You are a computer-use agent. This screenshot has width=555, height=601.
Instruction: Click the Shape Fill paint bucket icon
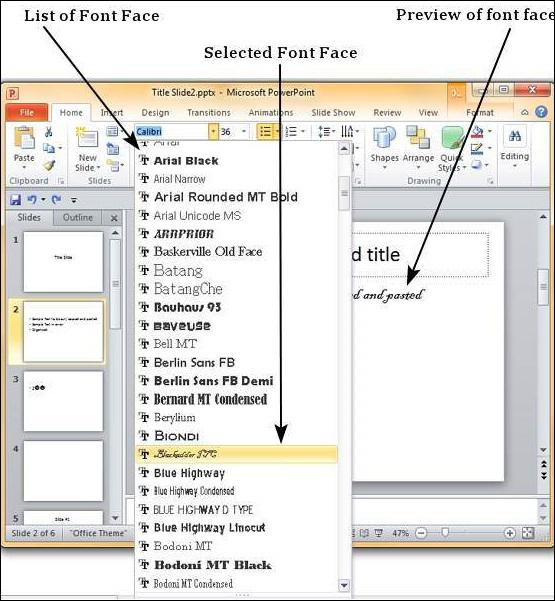click(477, 132)
